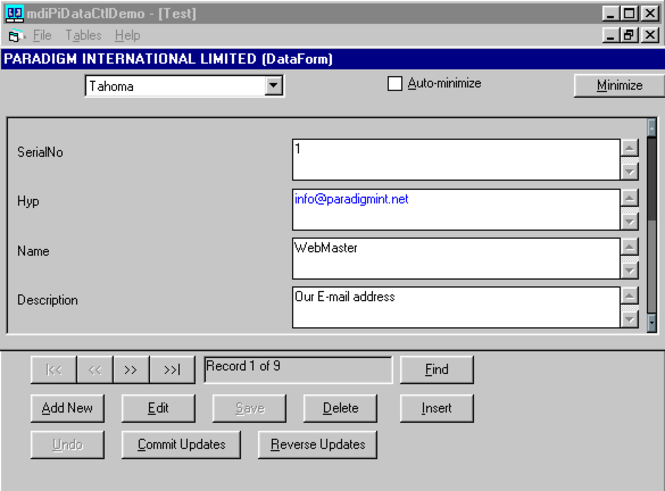The width and height of the screenshot is (665, 491).
Task: Enable the Auto-minimize checkbox
Action: 394,84
